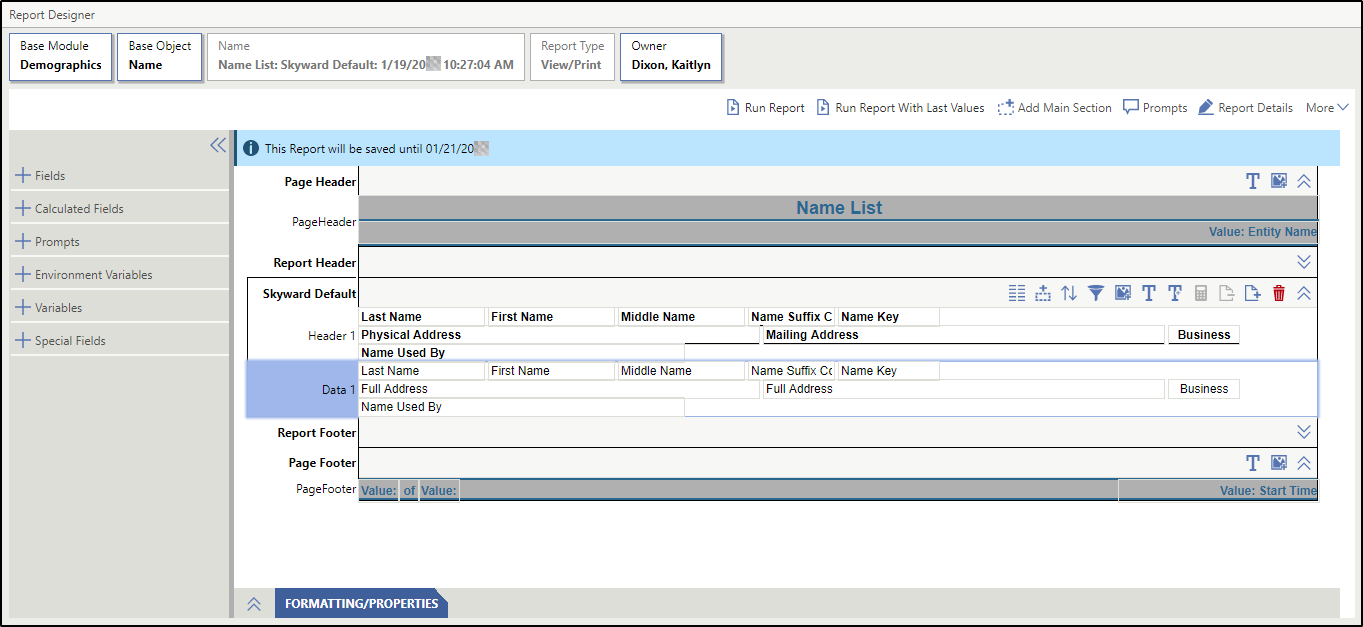
Task: Insert text using the T icon in Skyward Default
Action: (1148, 293)
